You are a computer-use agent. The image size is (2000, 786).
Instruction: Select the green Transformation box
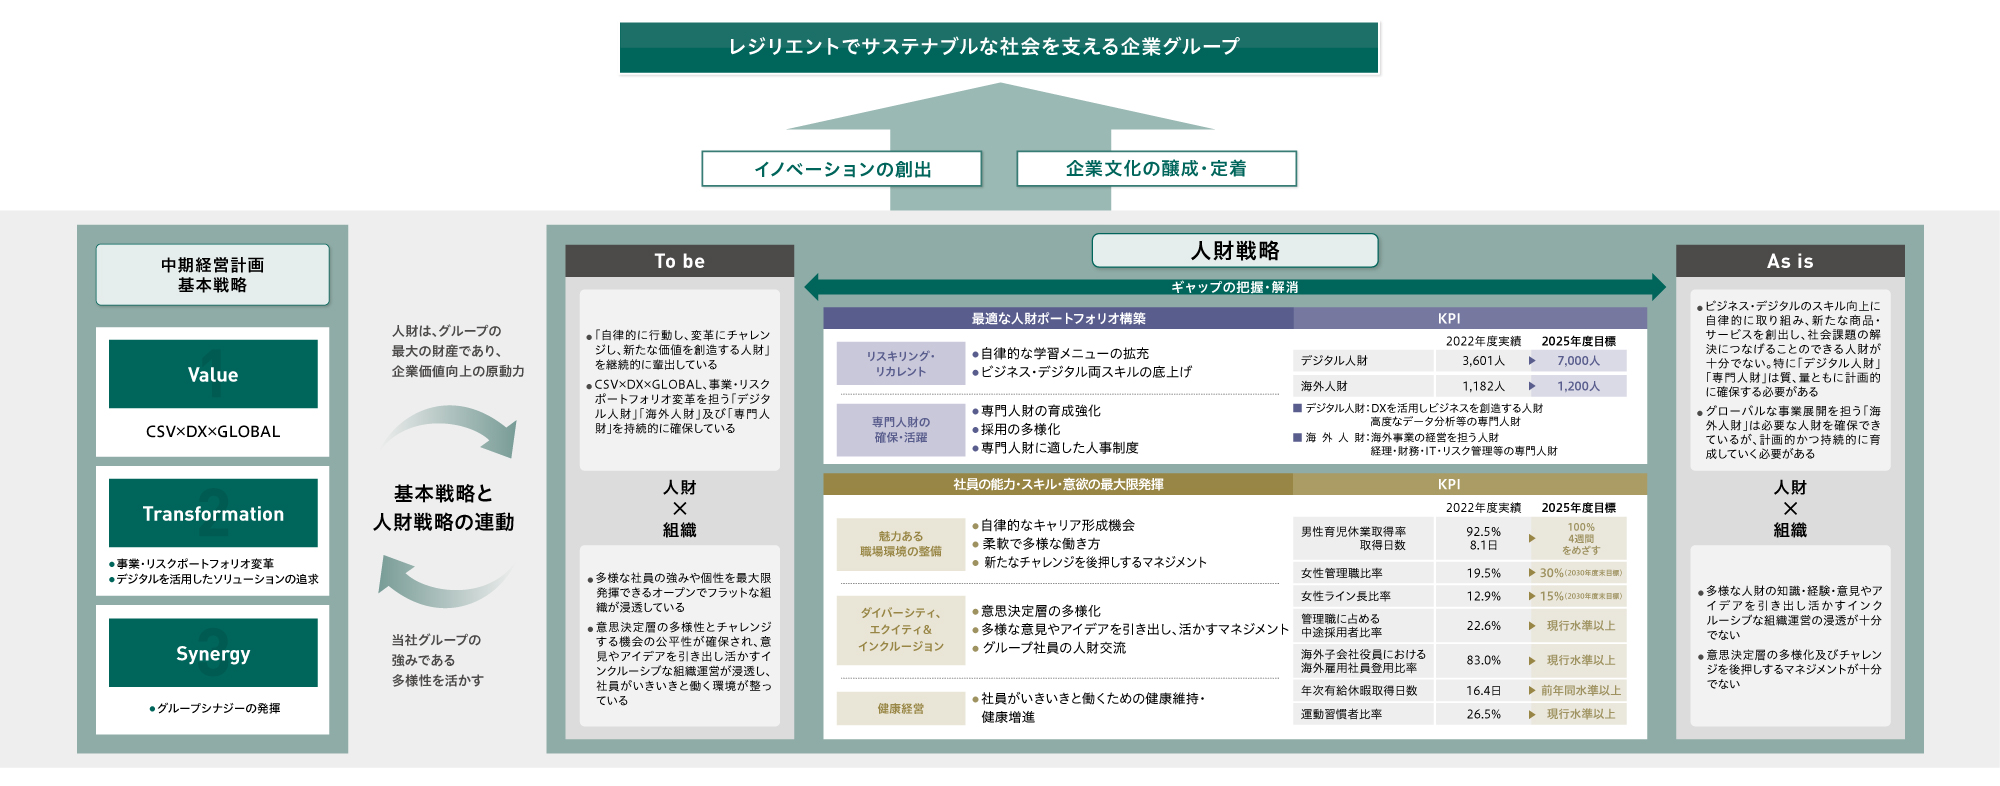[213, 513]
